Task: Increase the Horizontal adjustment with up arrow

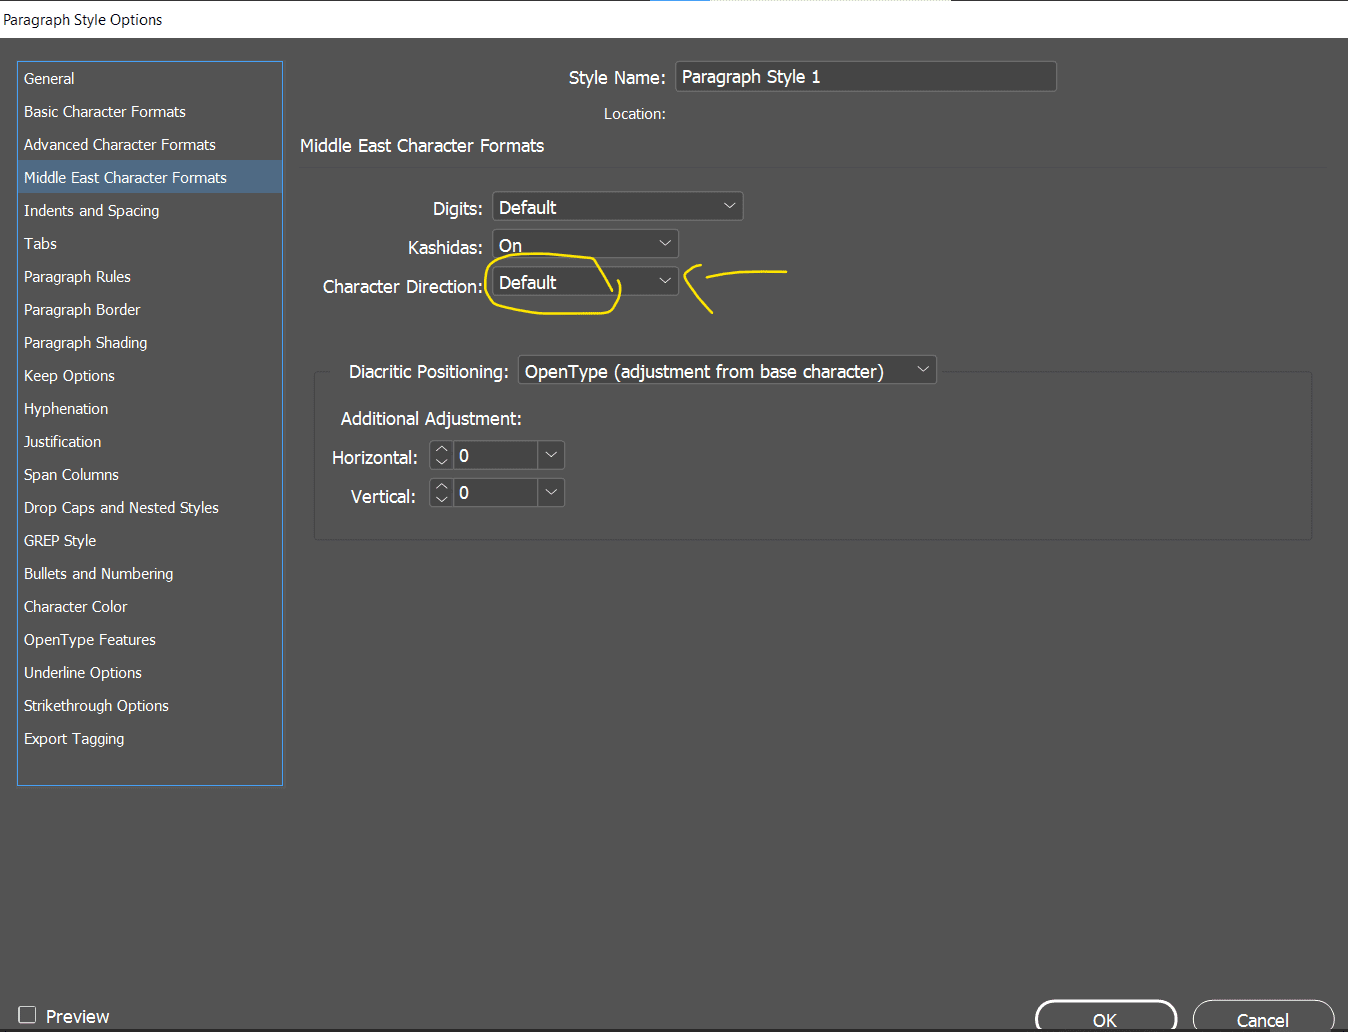Action: [x=442, y=449]
